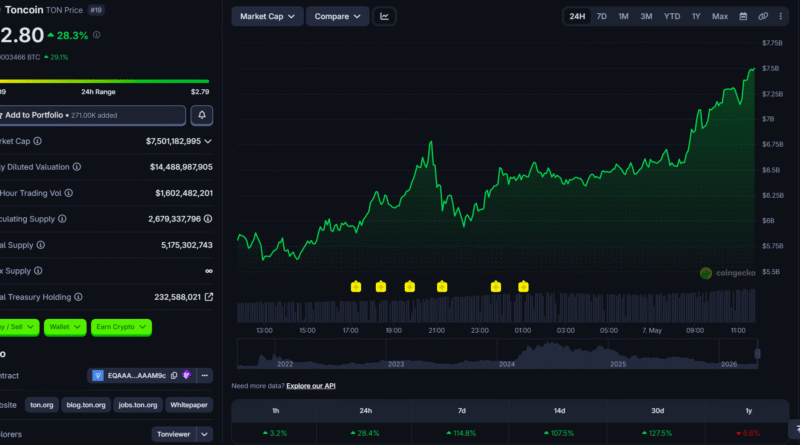Click info icon beside Circulating Supply label
800x445 pixels.
pyautogui.click(x=62, y=219)
